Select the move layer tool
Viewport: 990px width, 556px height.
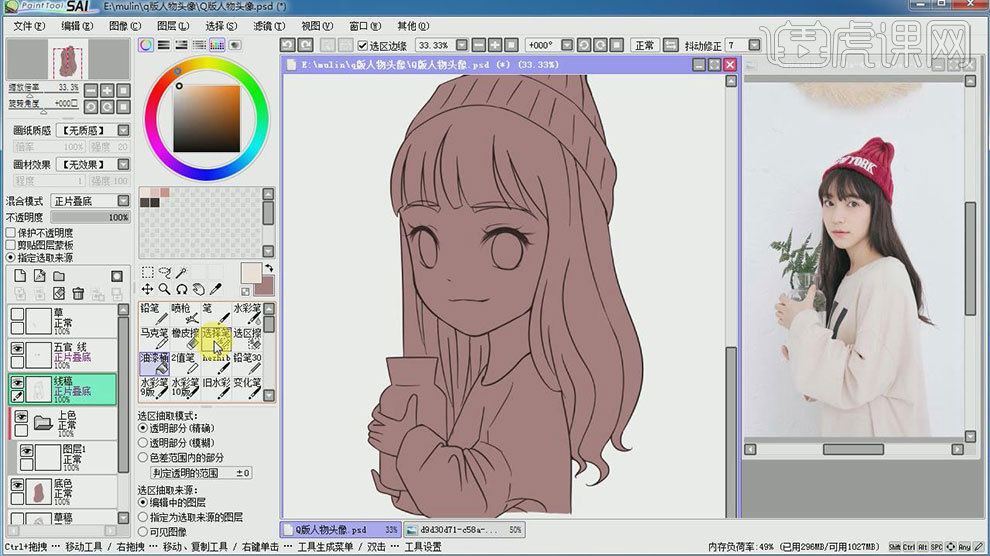tap(148, 289)
